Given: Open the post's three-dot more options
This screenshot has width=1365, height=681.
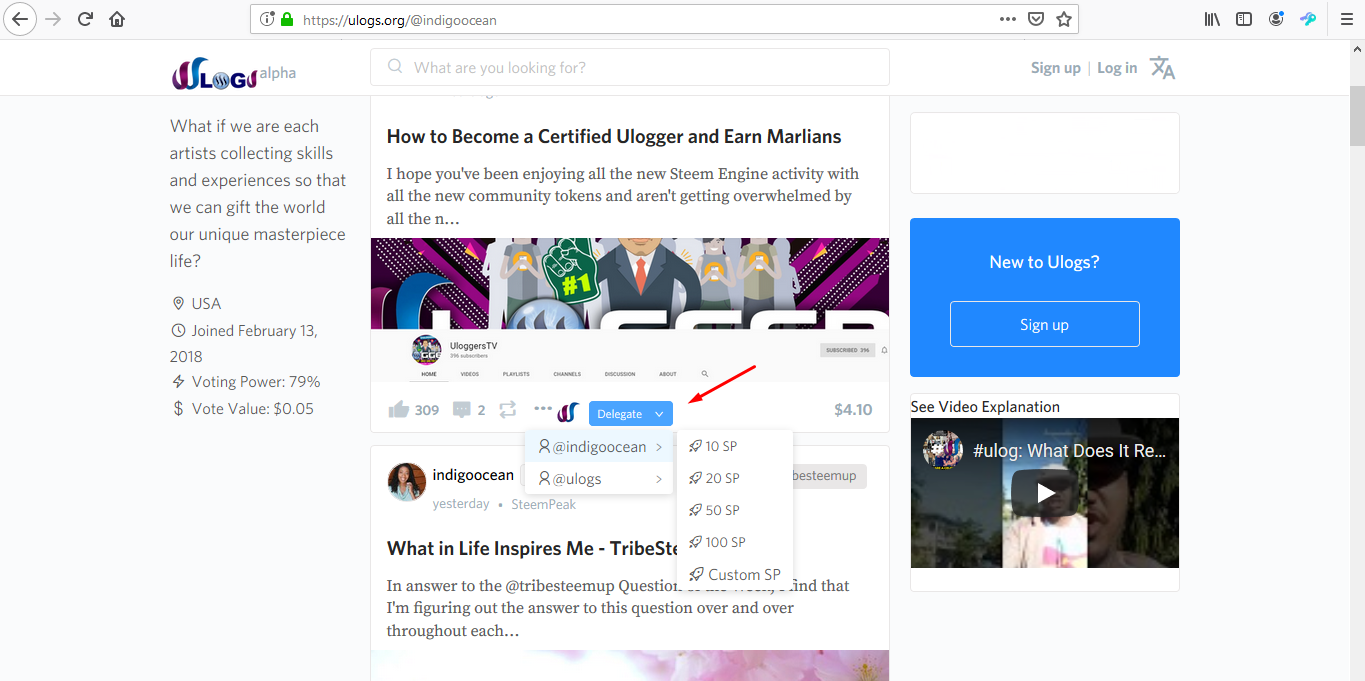Looking at the screenshot, I should coord(543,408).
